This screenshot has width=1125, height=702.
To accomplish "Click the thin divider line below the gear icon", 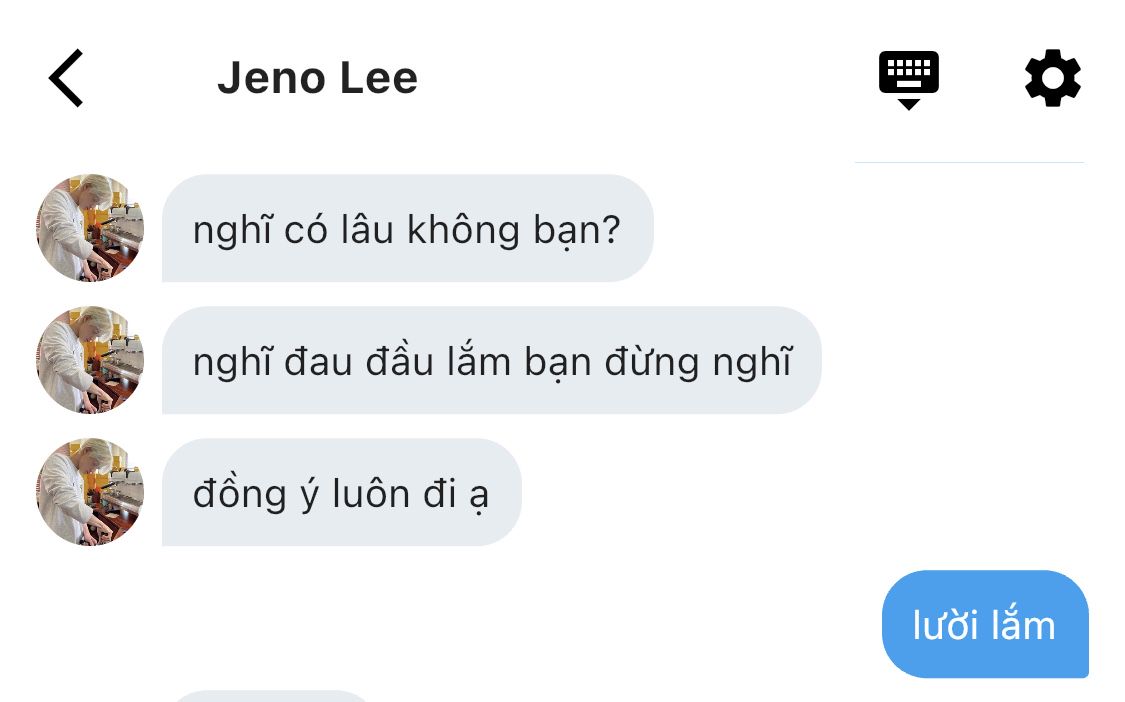I will tap(969, 163).
